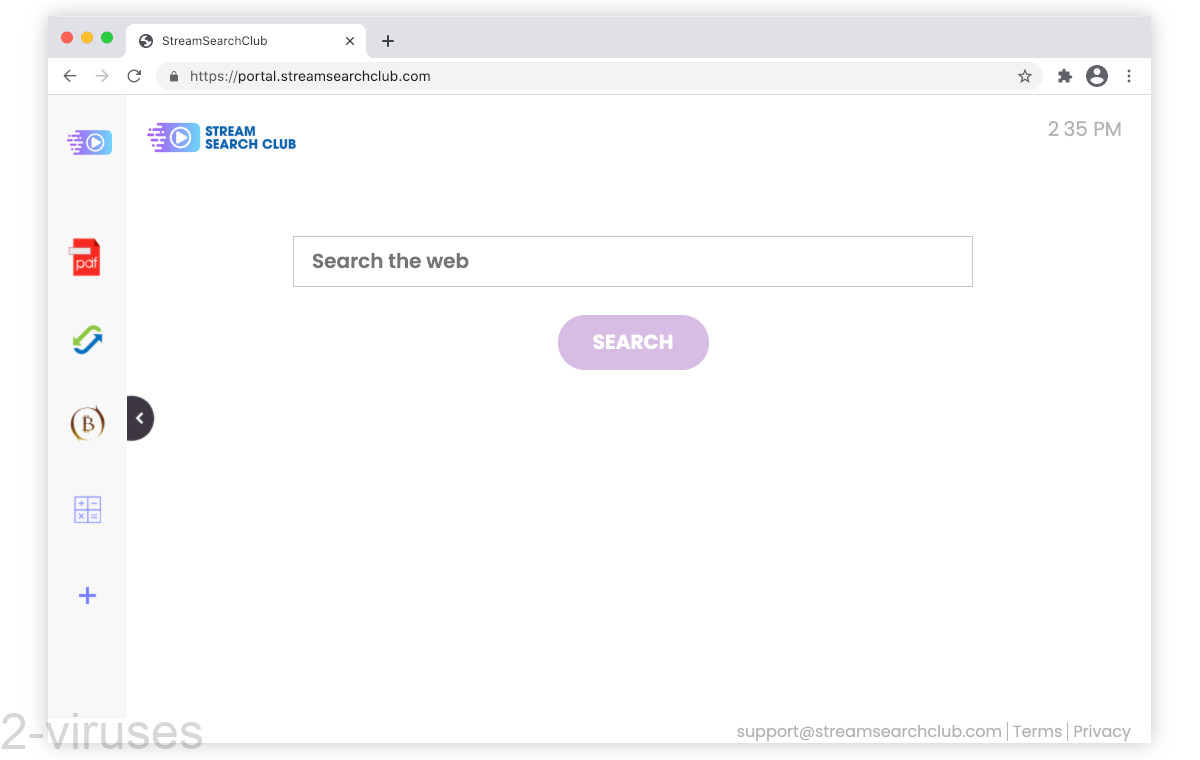Image resolution: width=1200 pixels, height=760 pixels.
Task: Bookmark the page with the star icon
Action: (1024, 75)
